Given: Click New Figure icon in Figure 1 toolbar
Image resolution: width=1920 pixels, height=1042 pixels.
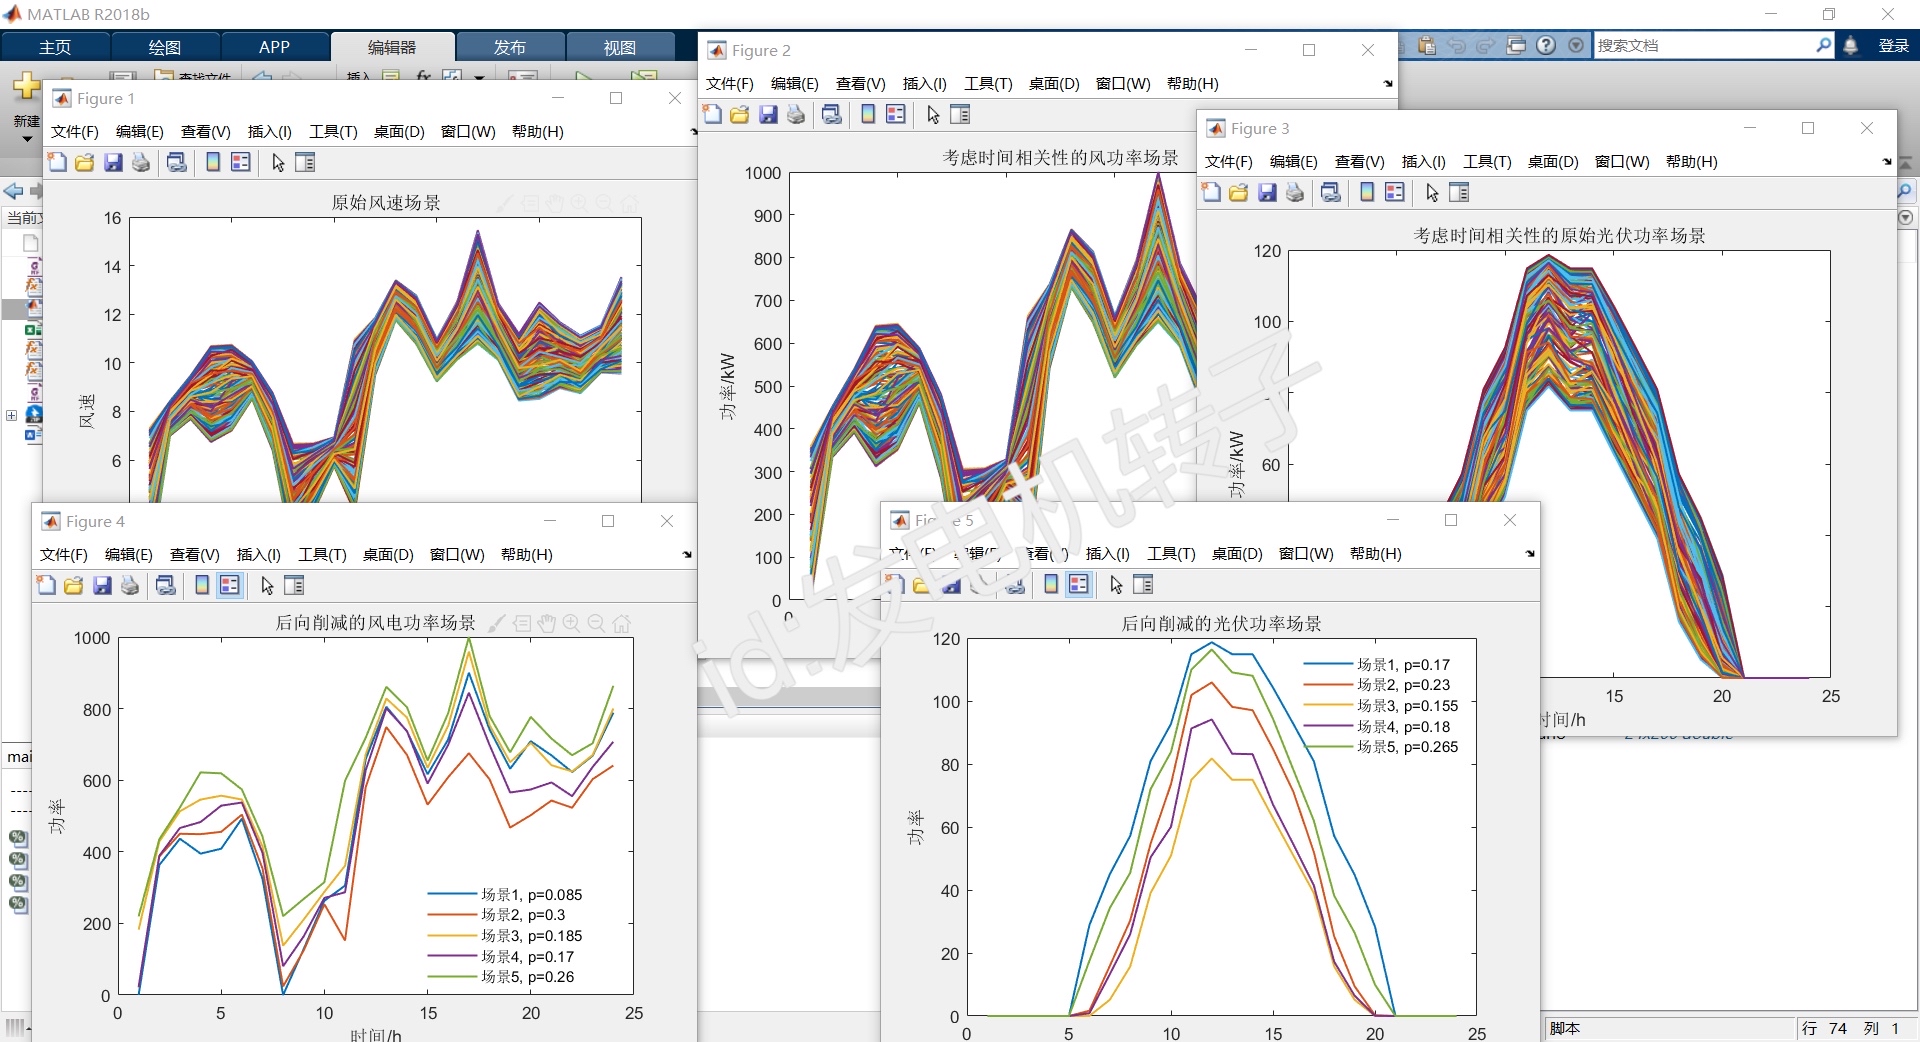Looking at the screenshot, I should [x=58, y=162].
